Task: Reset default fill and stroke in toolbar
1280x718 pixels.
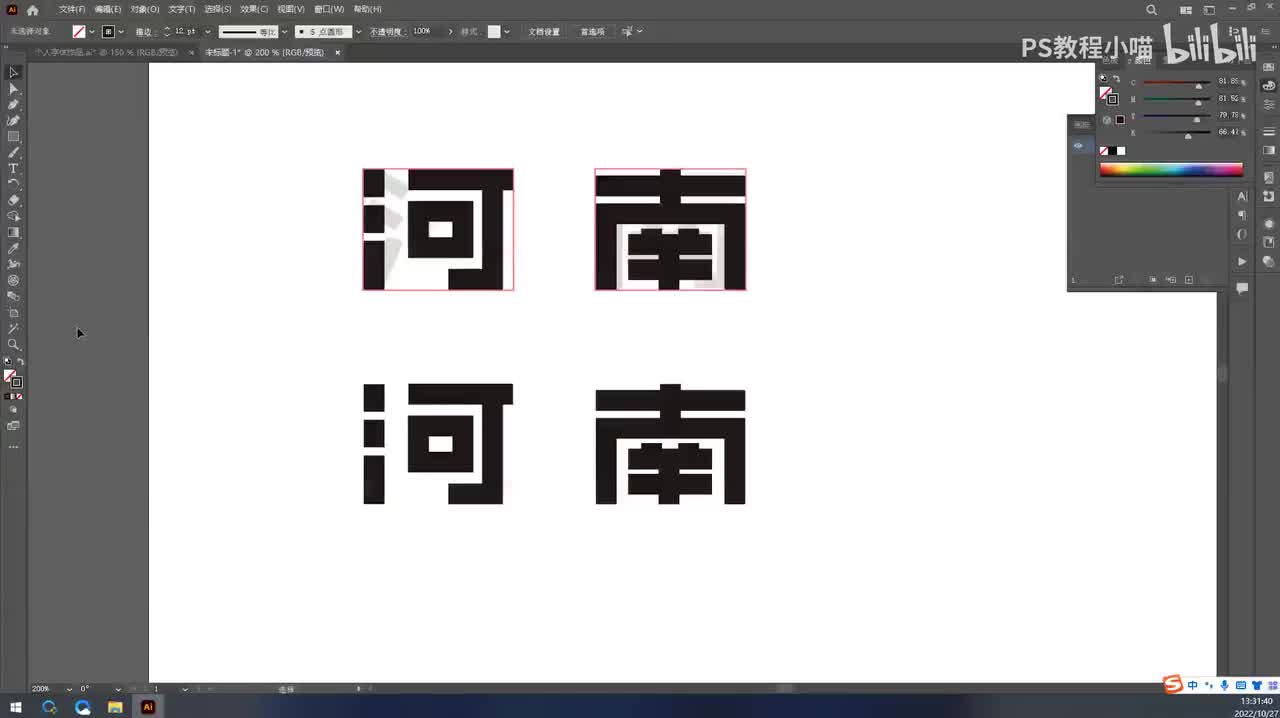Action: (7, 362)
